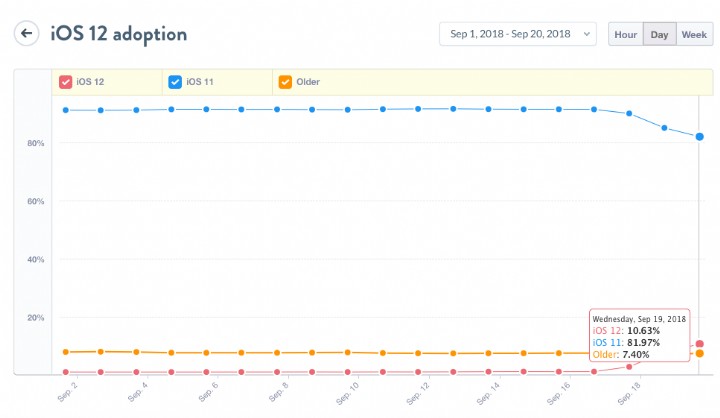This screenshot has width=720, height=418.
Task: Click the iOS 12 label in legend
Action: pyautogui.click(x=91, y=82)
